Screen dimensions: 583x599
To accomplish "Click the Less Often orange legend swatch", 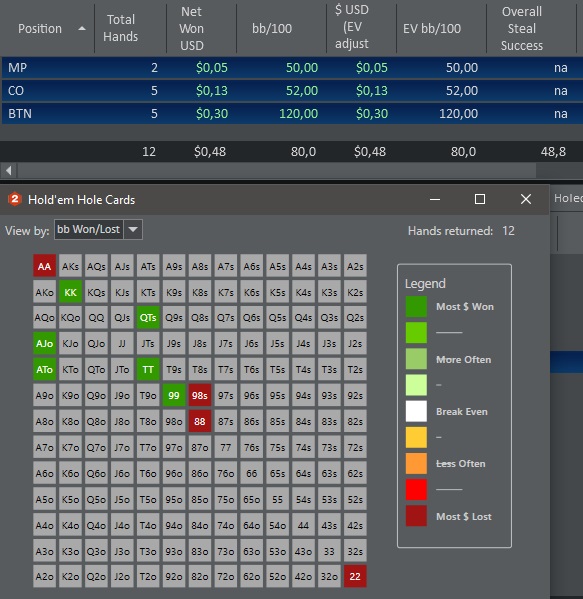I will pos(416,463).
